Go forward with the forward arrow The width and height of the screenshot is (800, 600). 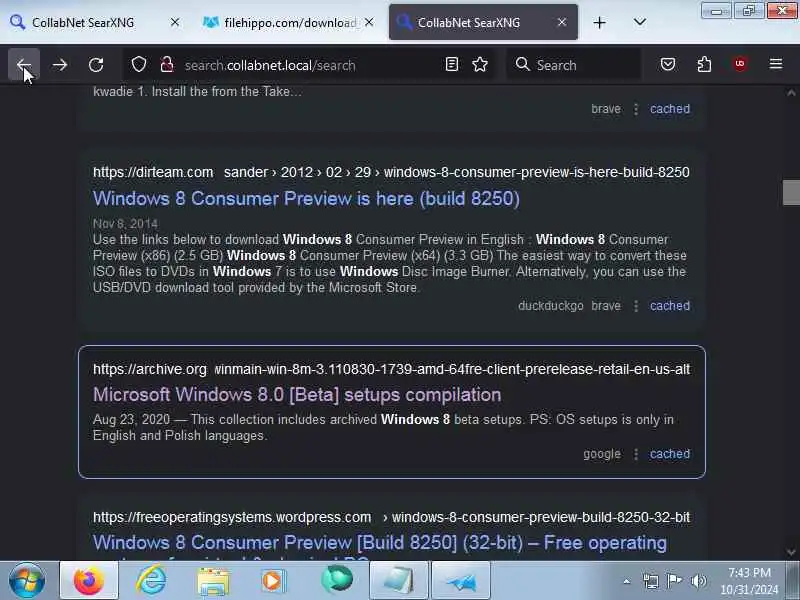(x=60, y=65)
